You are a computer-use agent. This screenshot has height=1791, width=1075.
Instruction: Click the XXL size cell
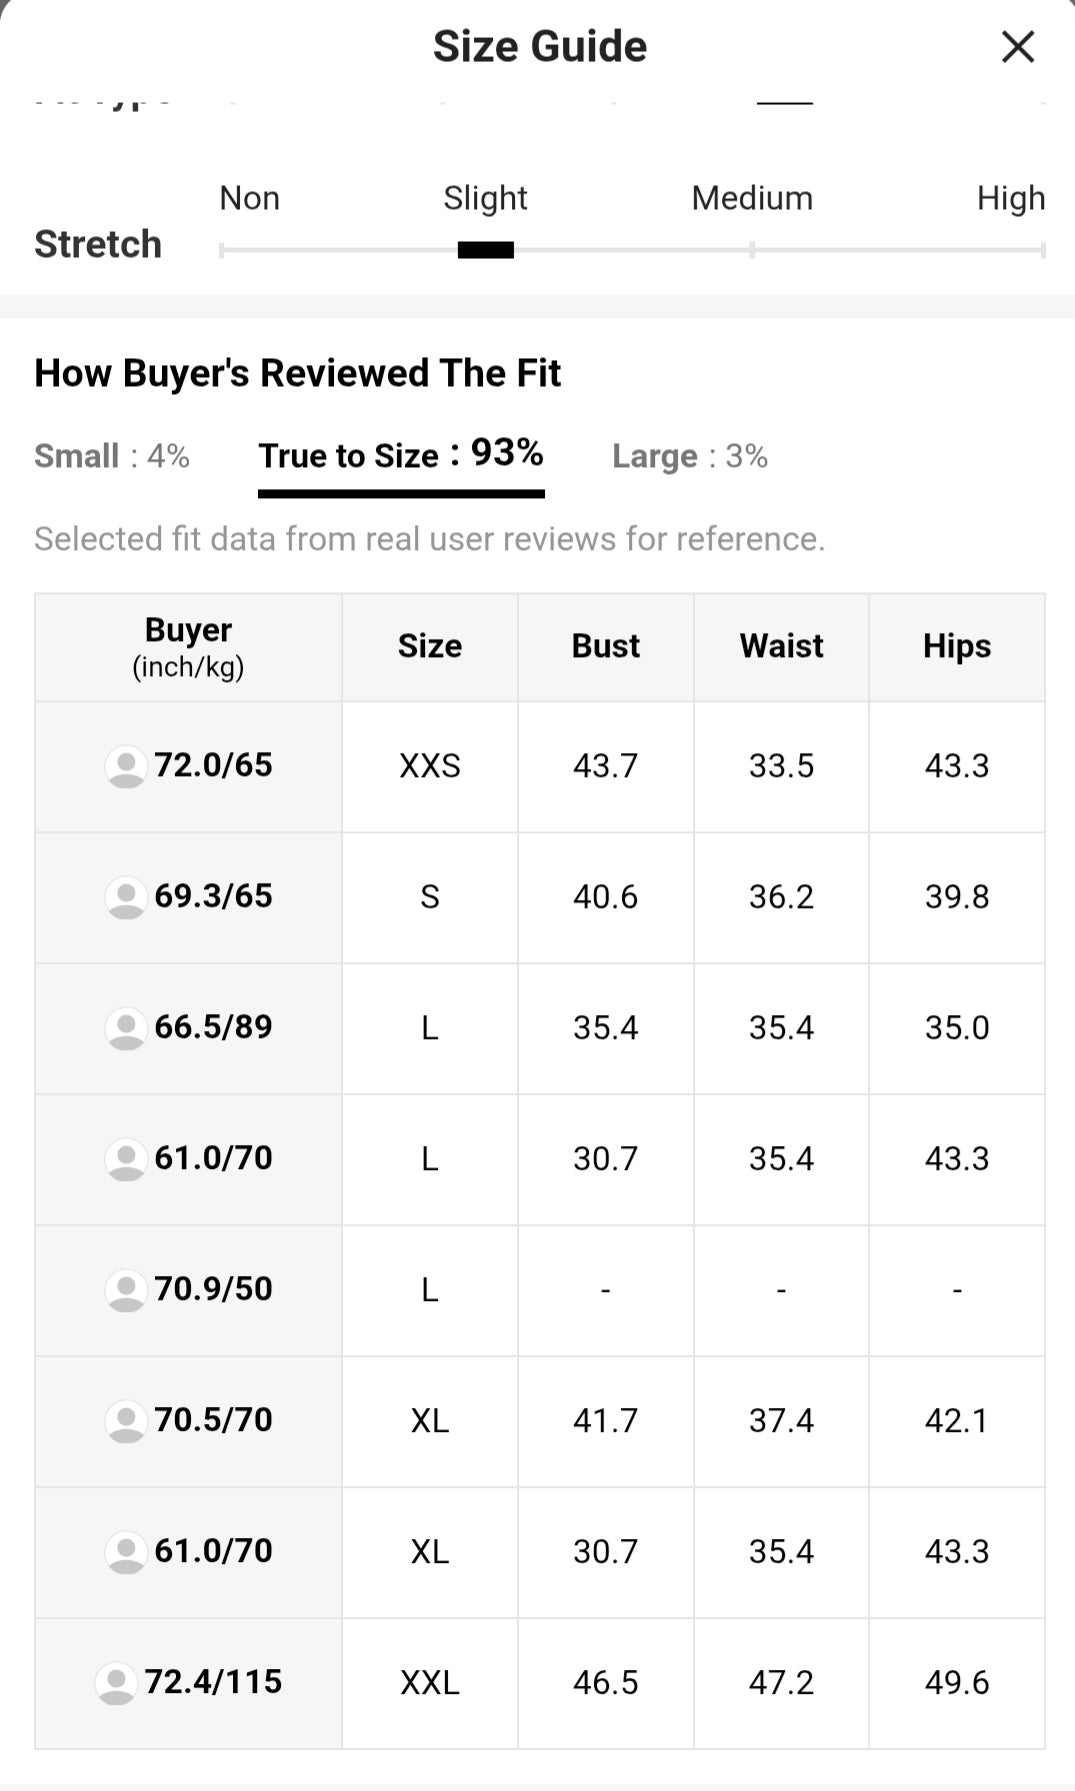[430, 1683]
